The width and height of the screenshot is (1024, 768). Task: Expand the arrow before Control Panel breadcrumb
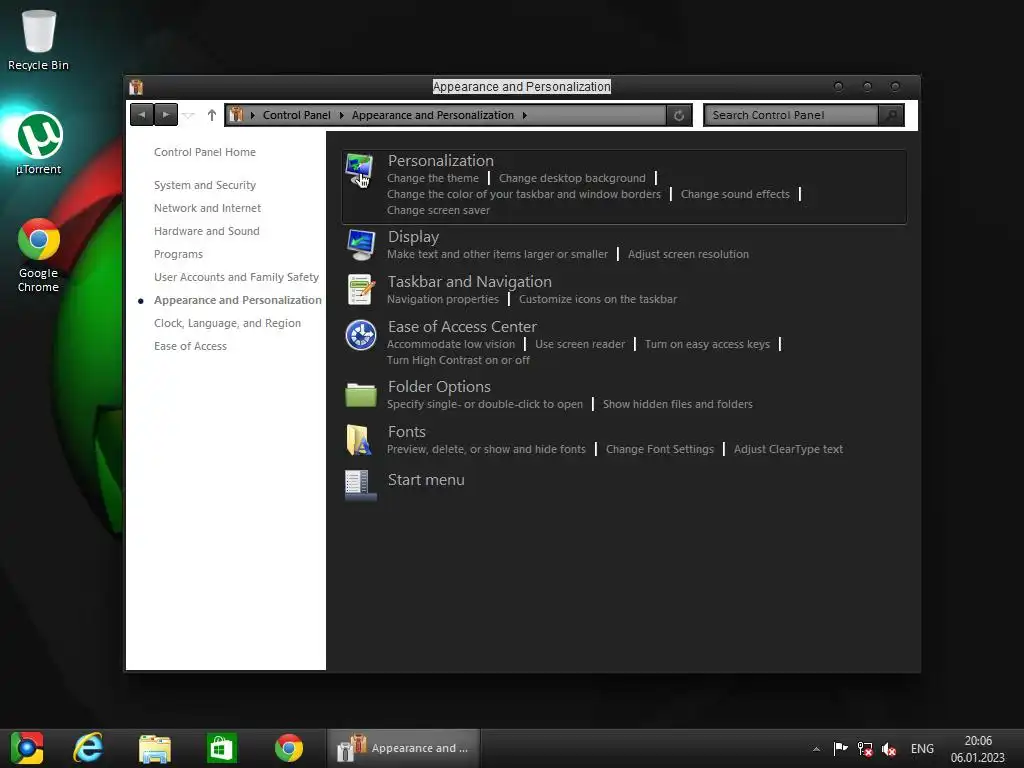point(253,116)
